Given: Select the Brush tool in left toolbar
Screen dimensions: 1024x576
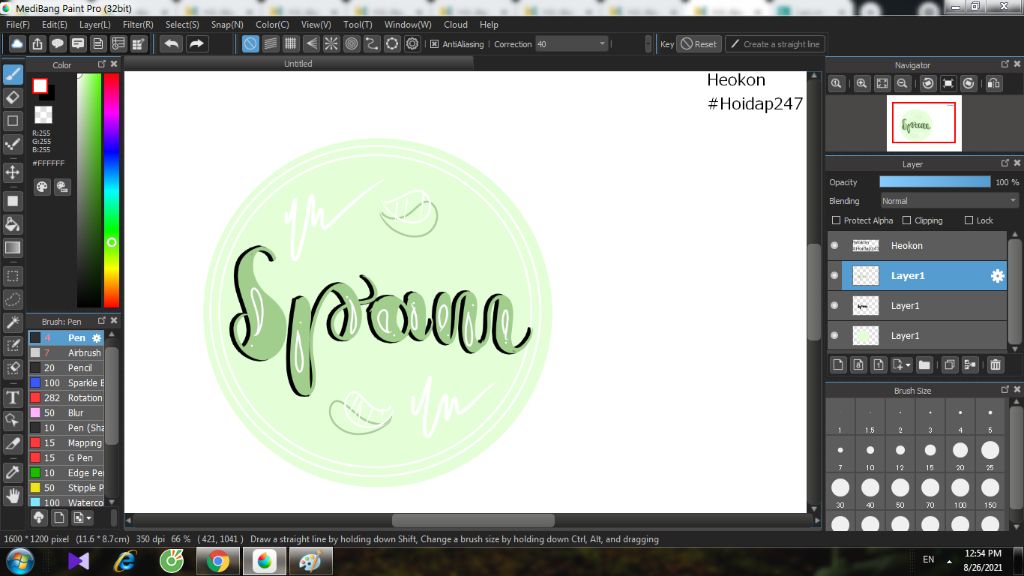Looking at the screenshot, I should [x=12, y=74].
